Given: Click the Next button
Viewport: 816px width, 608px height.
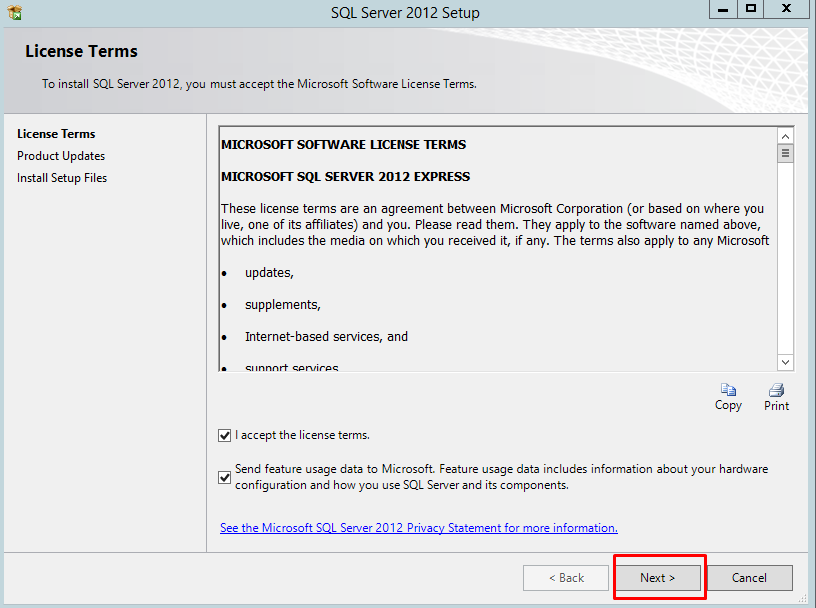Looking at the screenshot, I should tap(658, 578).
